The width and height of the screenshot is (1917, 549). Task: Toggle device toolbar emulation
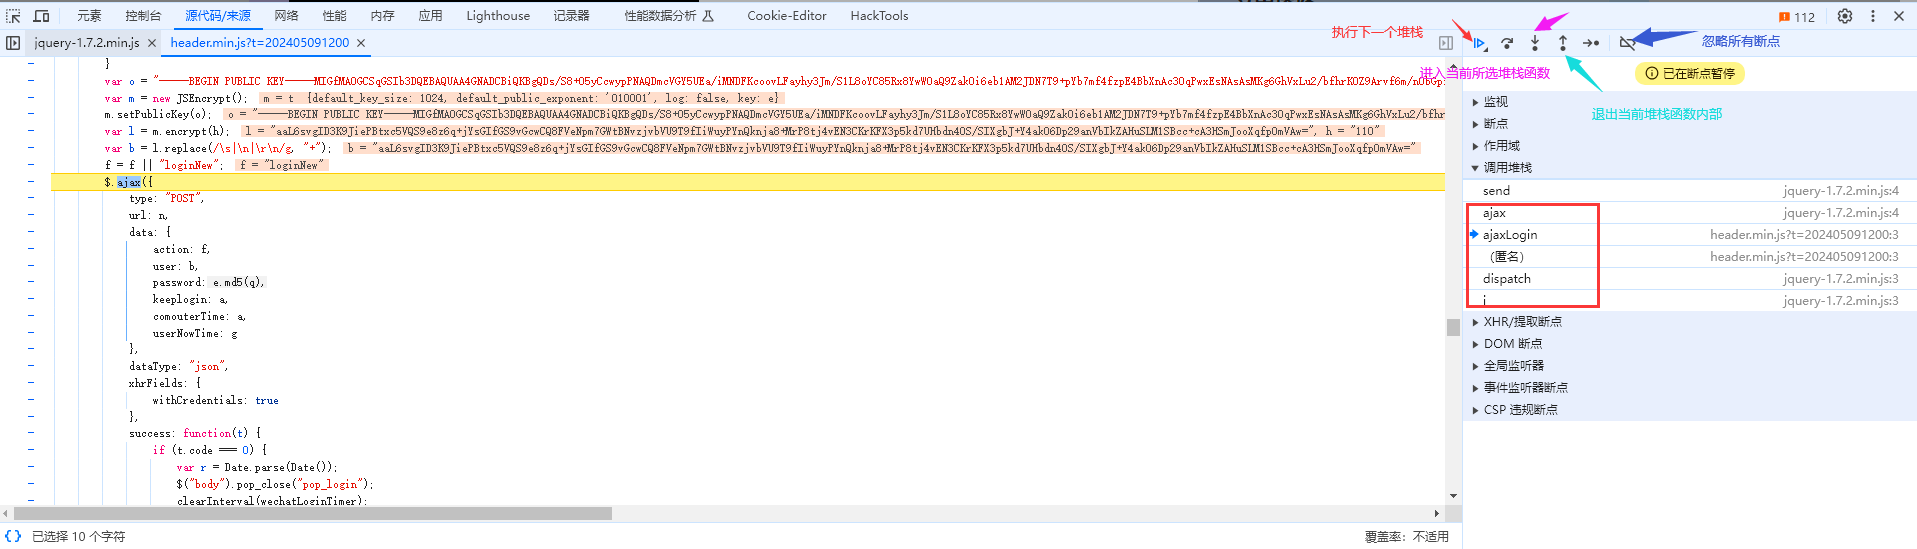click(42, 16)
